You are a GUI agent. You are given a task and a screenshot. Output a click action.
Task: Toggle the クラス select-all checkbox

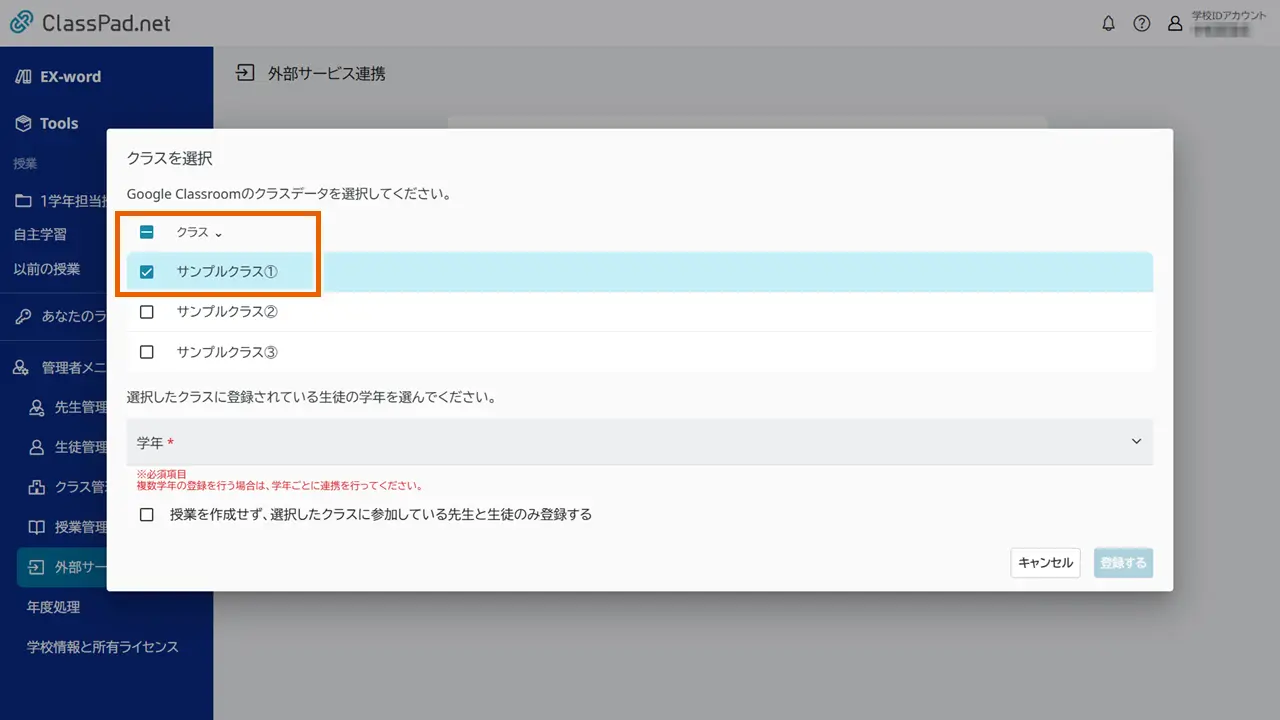(x=146, y=232)
